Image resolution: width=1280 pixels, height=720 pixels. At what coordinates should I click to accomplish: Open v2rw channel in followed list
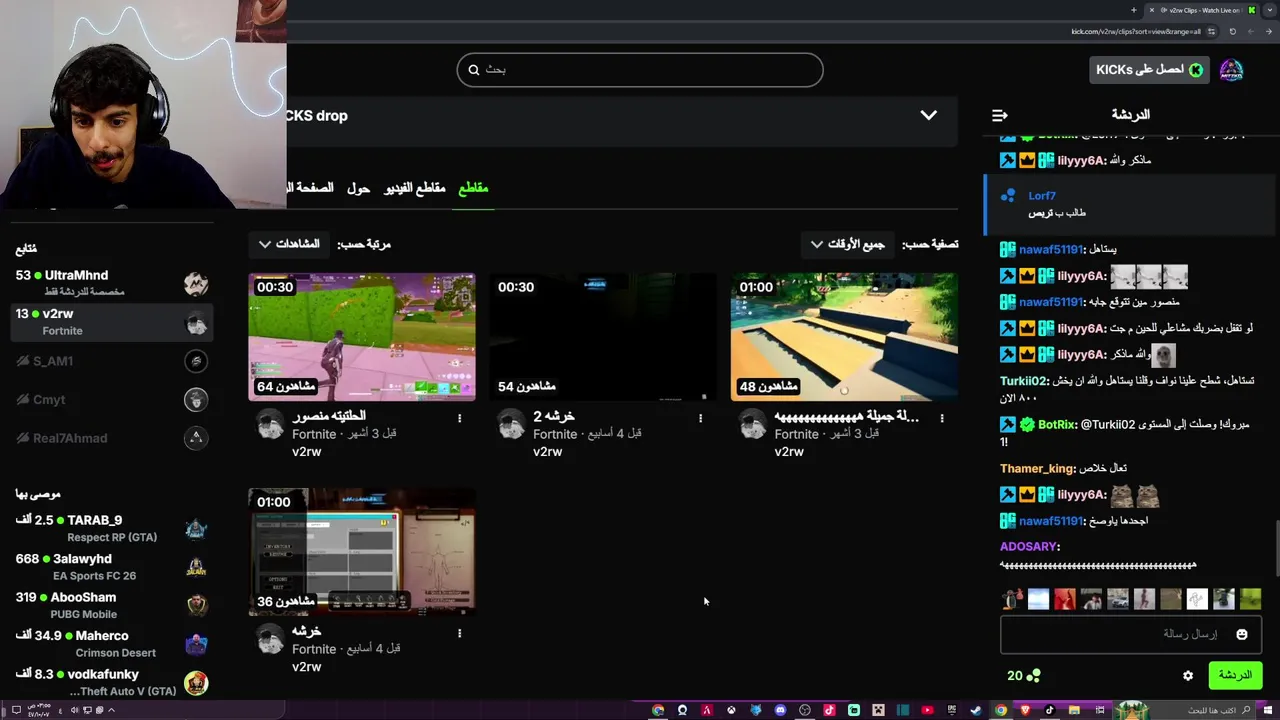pyautogui.click(x=111, y=321)
